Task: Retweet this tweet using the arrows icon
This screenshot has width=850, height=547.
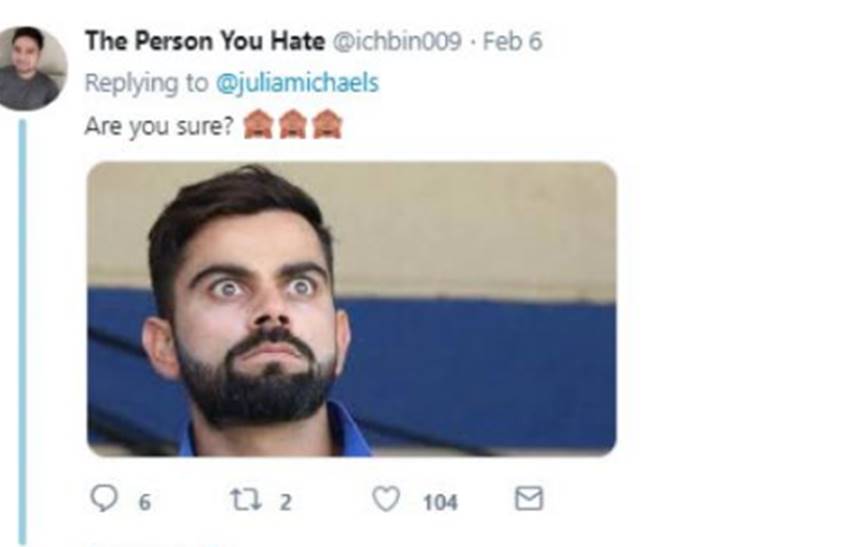Action: [246, 499]
